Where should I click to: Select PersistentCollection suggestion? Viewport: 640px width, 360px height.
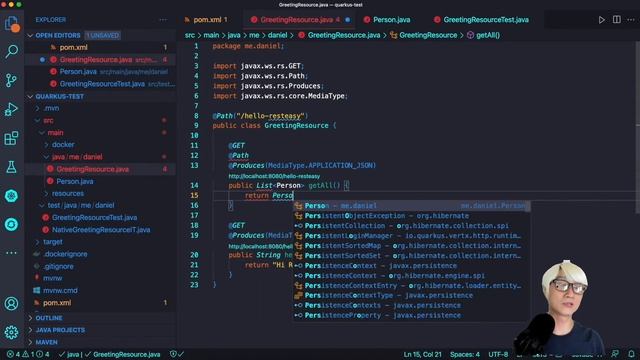[x=411, y=226]
